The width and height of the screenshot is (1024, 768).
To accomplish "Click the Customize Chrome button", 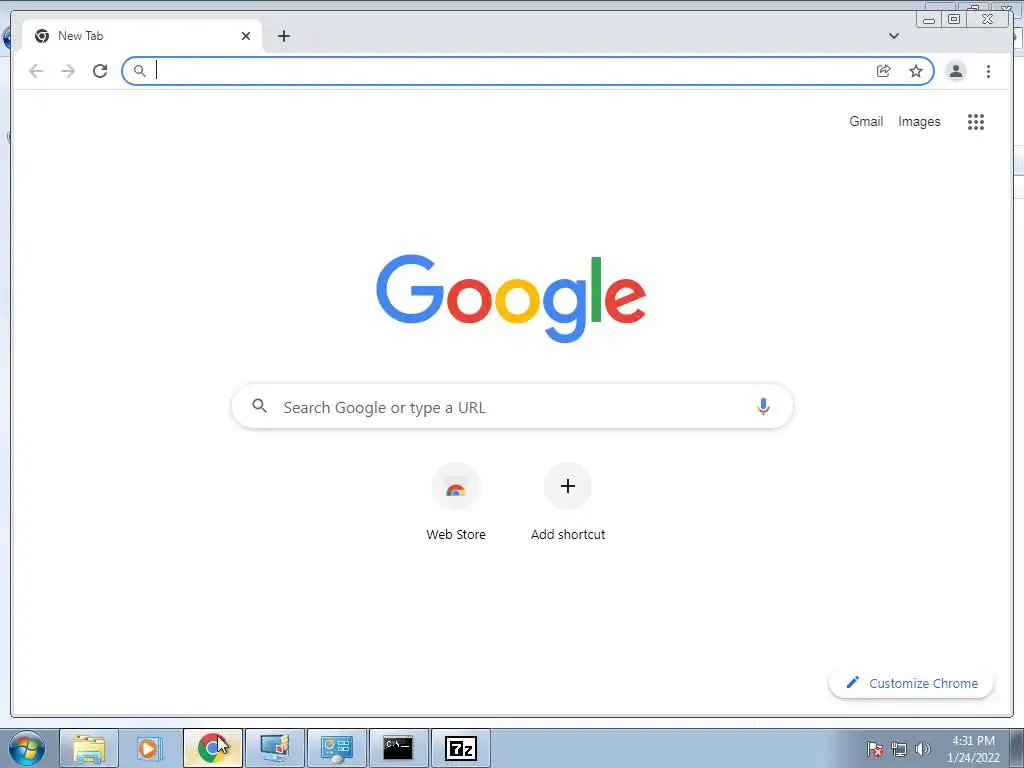I will coord(912,683).
